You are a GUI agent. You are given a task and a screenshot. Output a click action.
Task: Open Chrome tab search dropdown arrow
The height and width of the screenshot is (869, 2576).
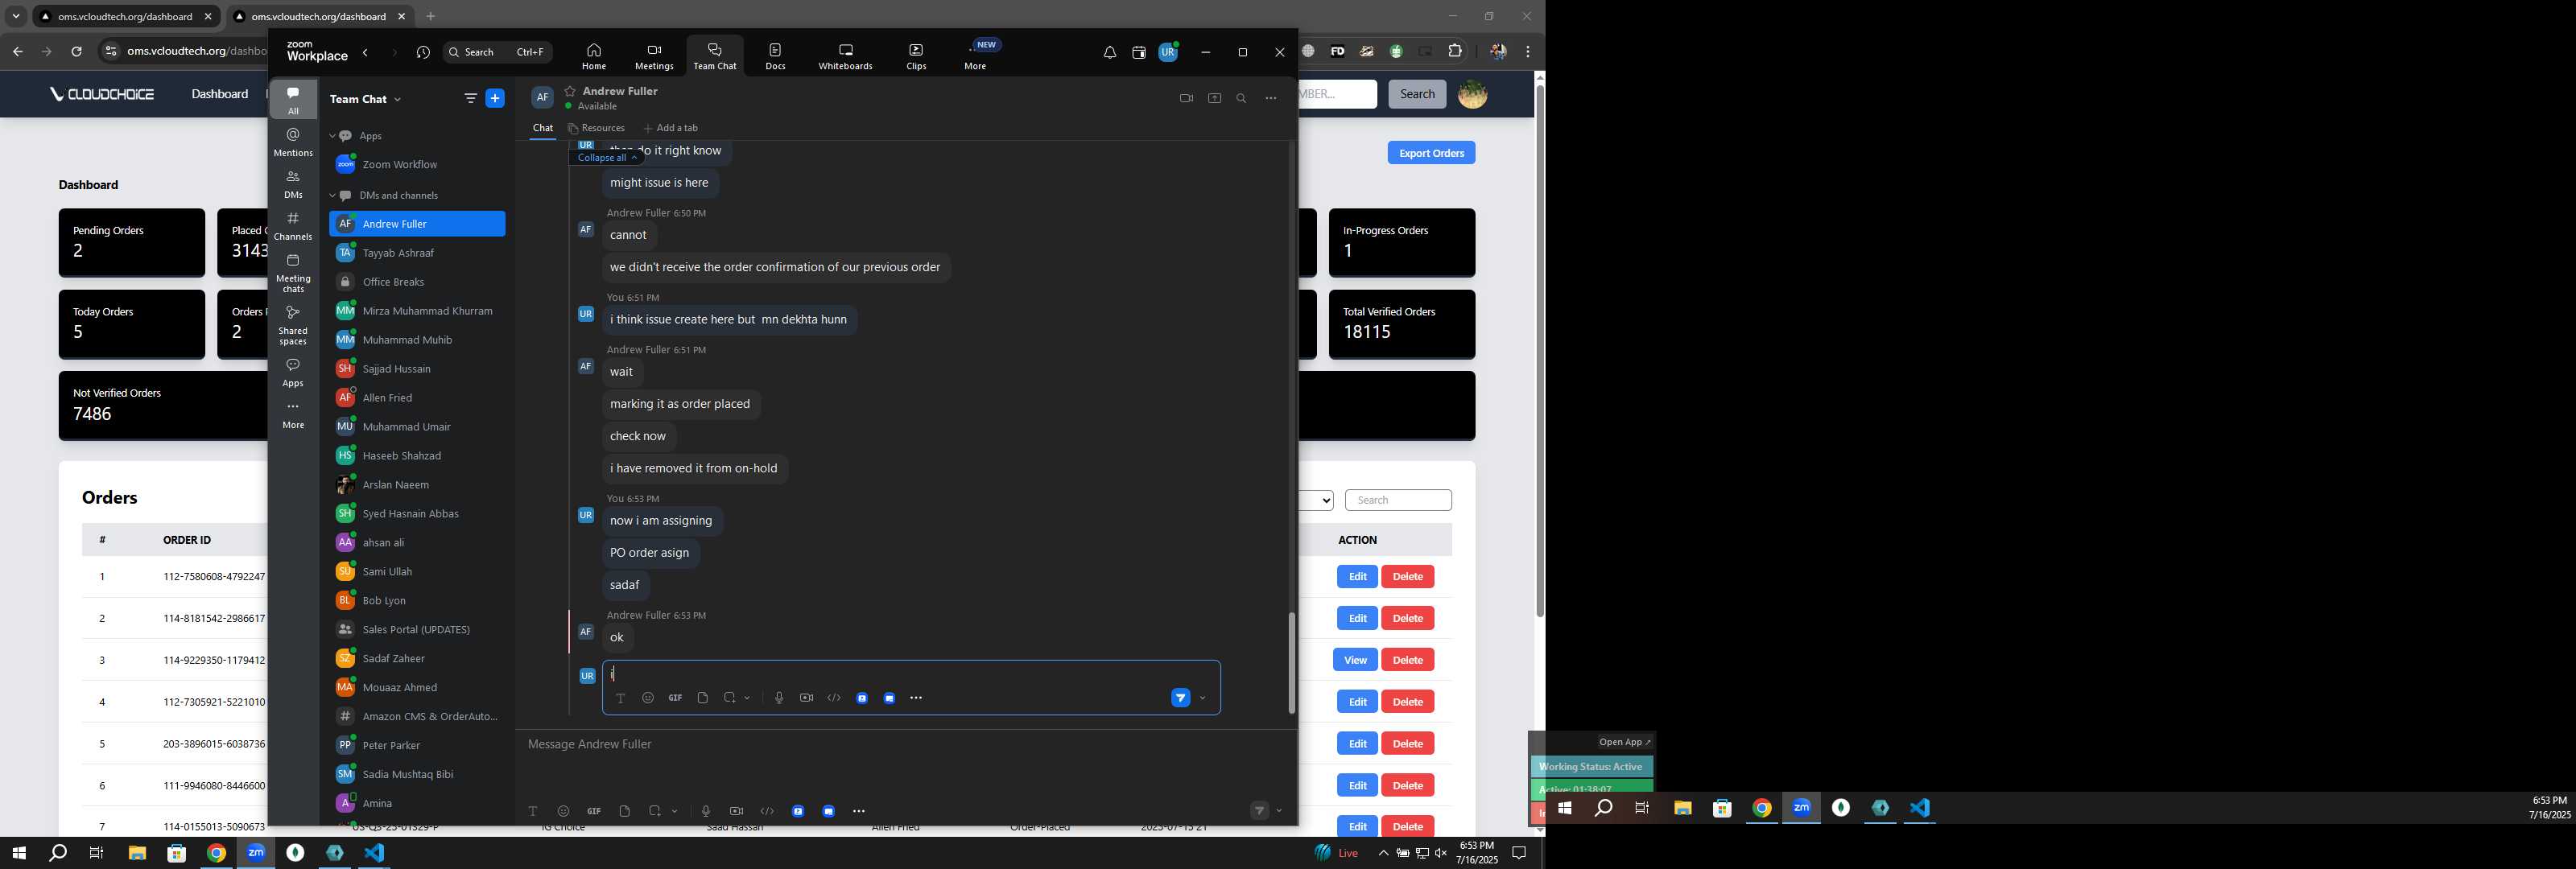pos(16,16)
